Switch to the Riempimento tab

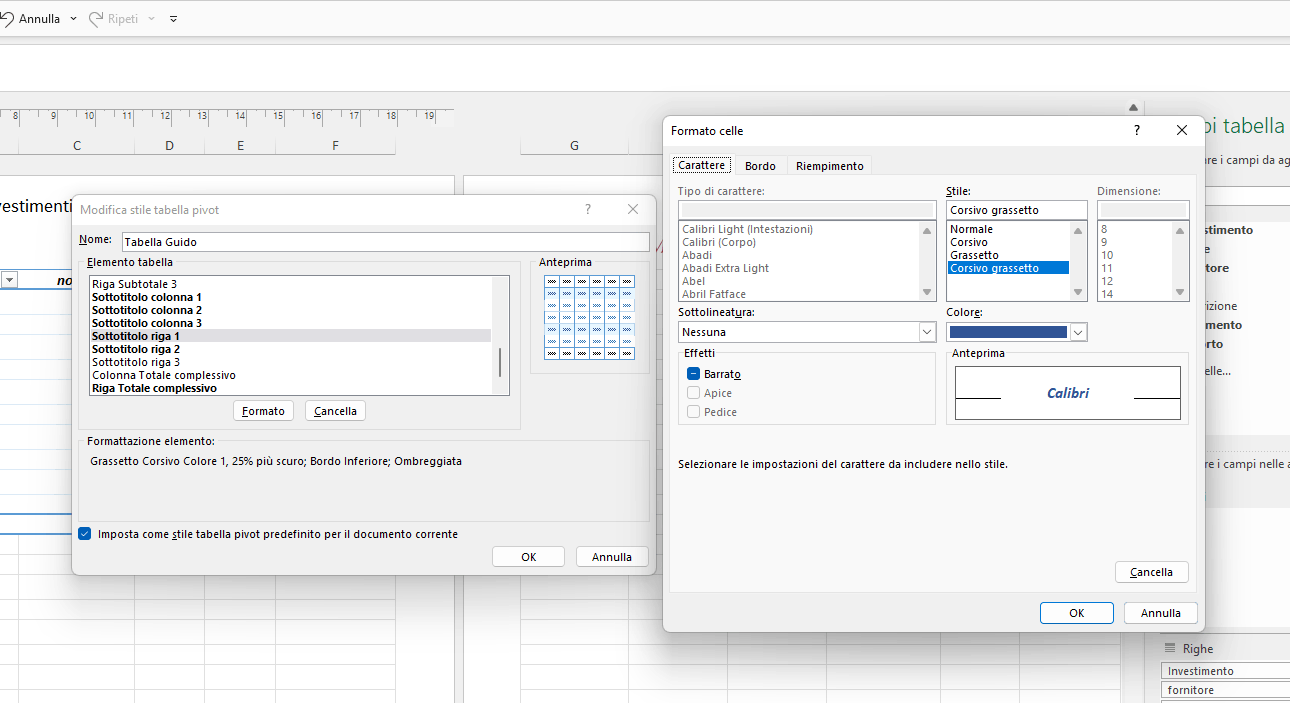829,166
